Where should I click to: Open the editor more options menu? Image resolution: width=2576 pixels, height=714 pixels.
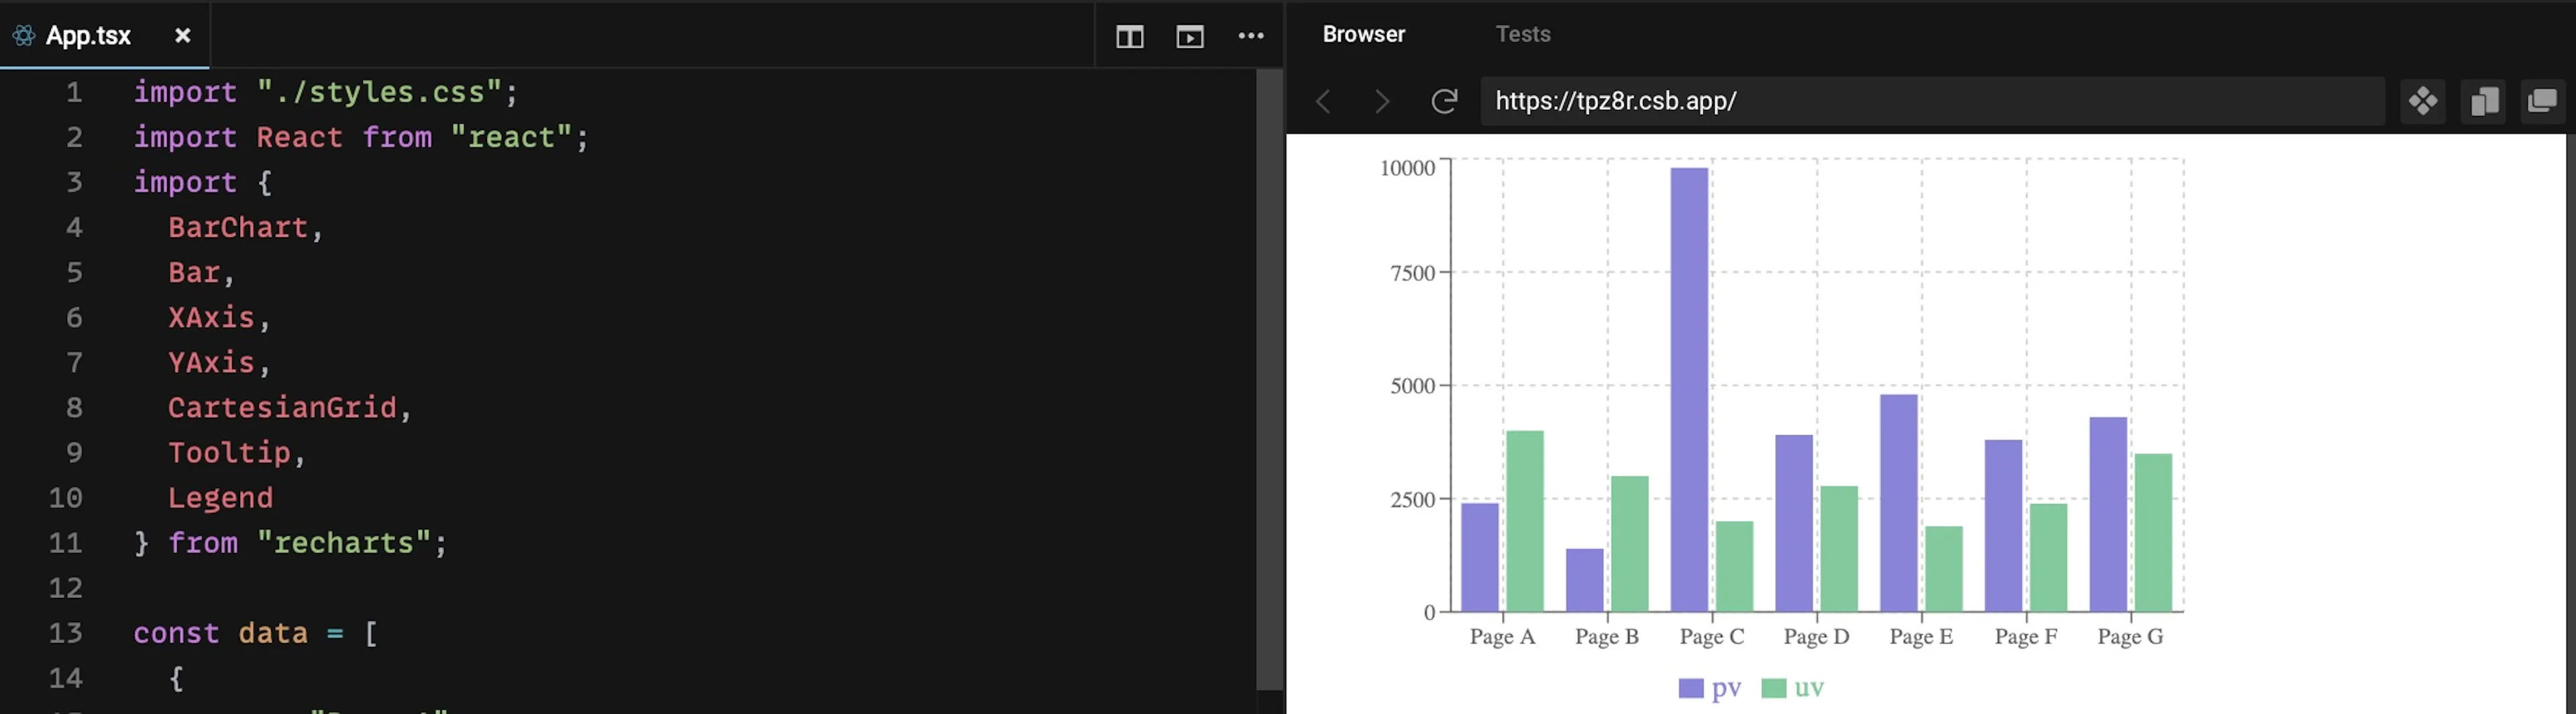coord(1250,36)
